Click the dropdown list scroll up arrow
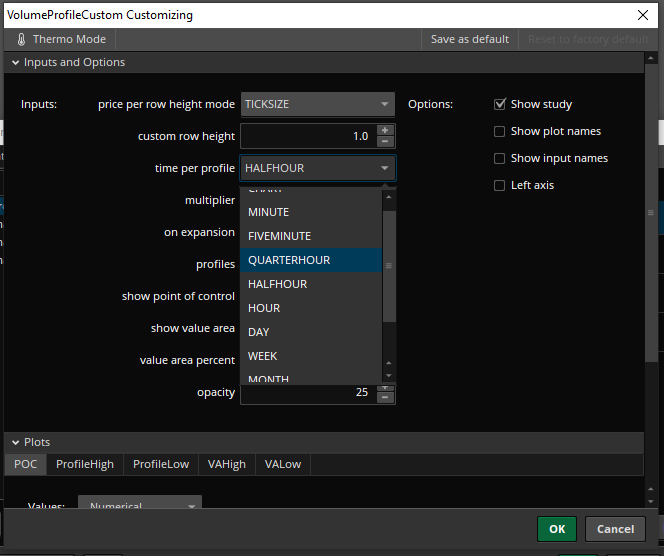This screenshot has width=664, height=556. [x=389, y=197]
